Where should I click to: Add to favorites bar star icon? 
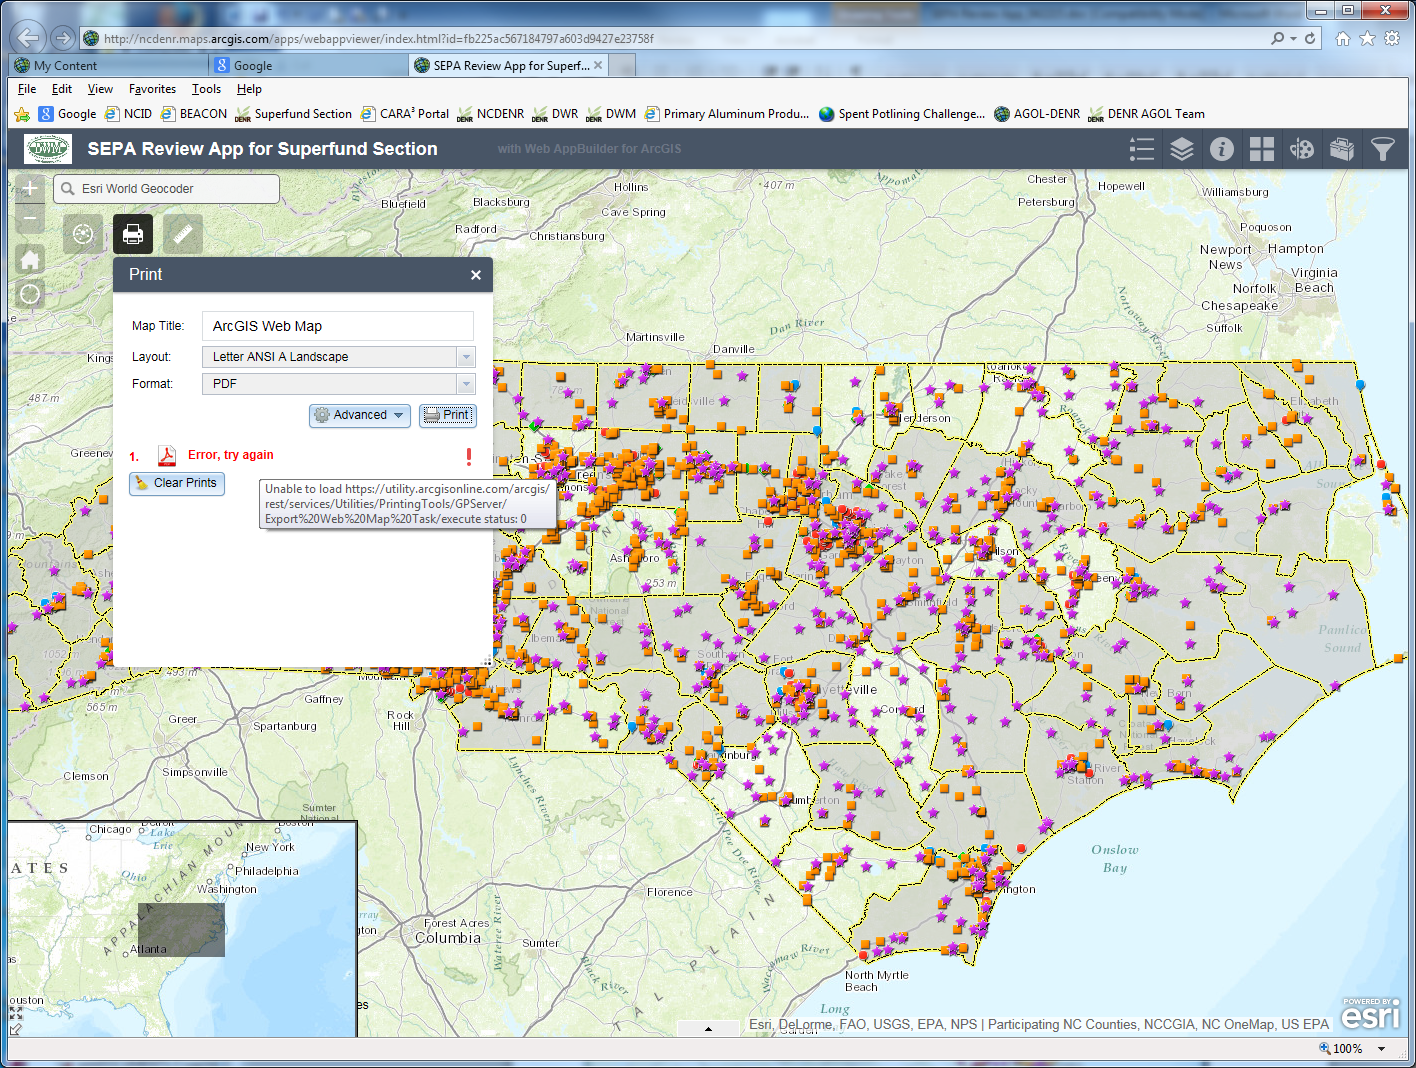pos(22,114)
